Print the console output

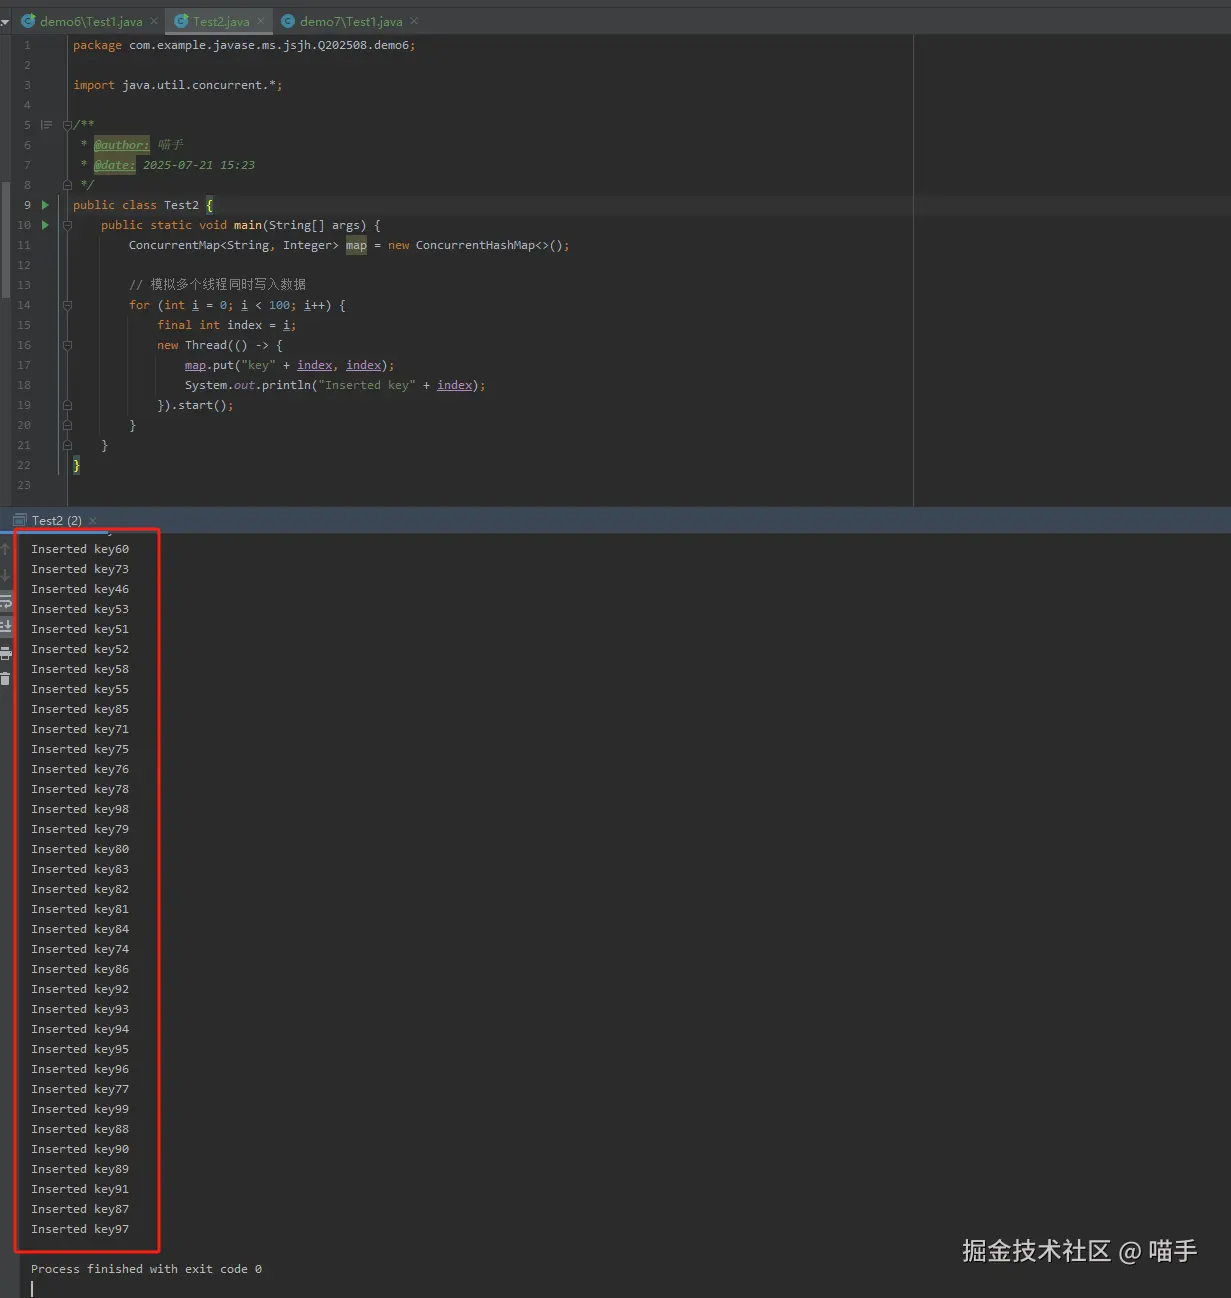(5, 653)
